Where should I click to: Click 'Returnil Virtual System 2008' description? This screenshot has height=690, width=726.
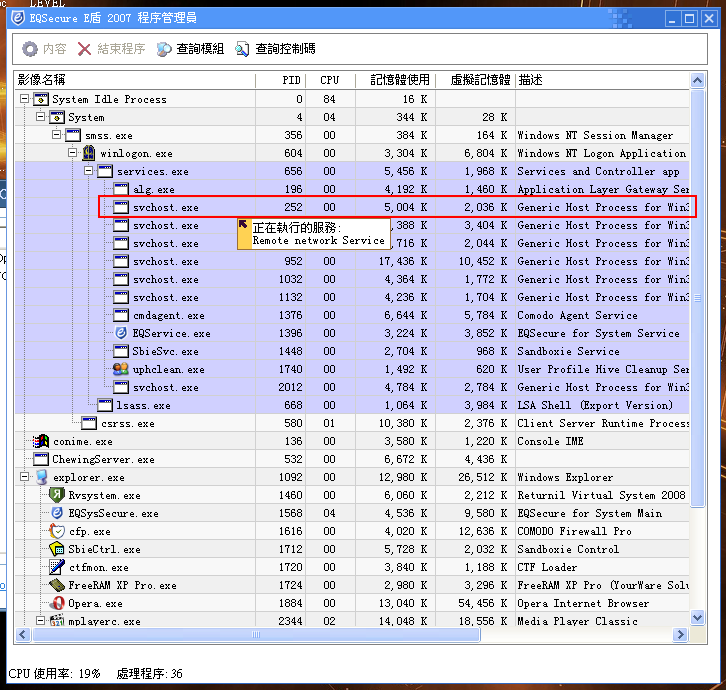tap(601, 495)
